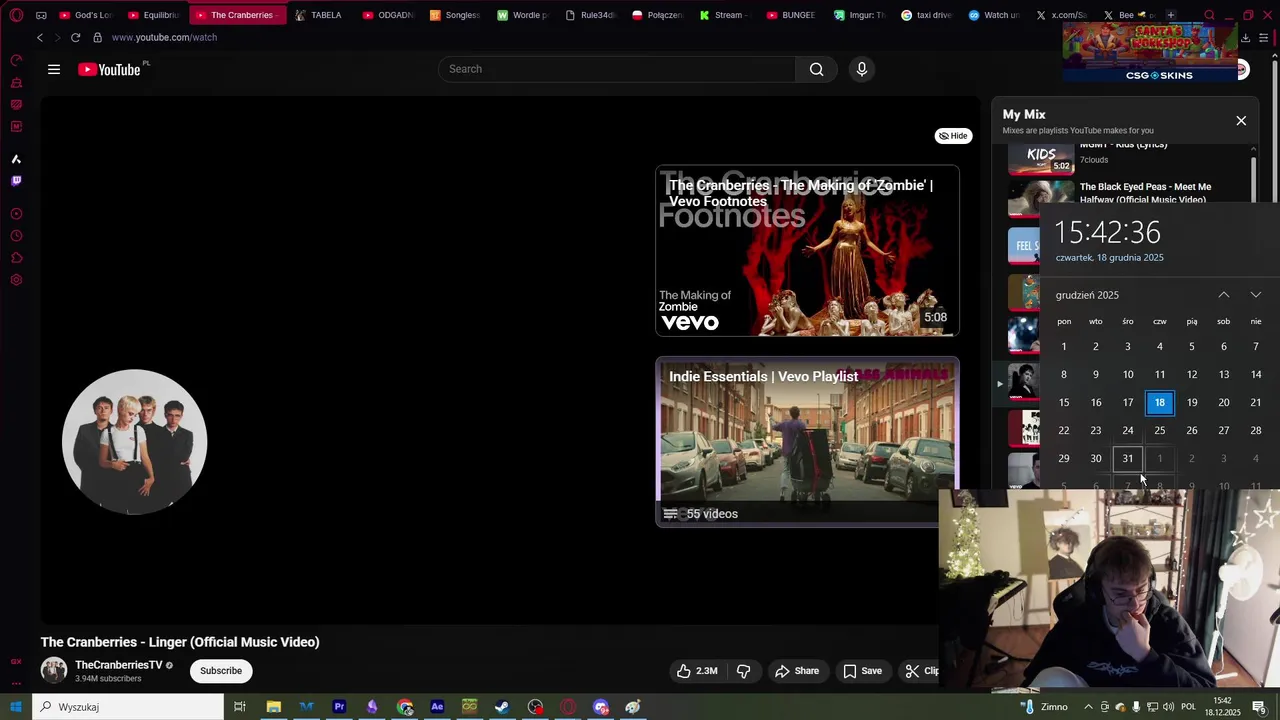Open the Aria AI sidebar icon
This screenshot has height=720, width=1280.
click(16, 159)
